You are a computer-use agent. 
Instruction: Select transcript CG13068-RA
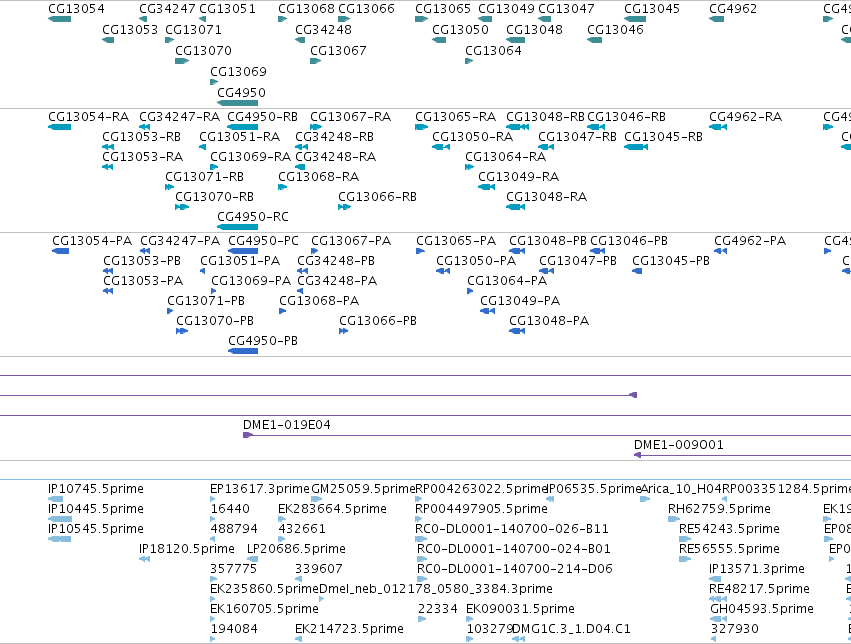[282, 187]
